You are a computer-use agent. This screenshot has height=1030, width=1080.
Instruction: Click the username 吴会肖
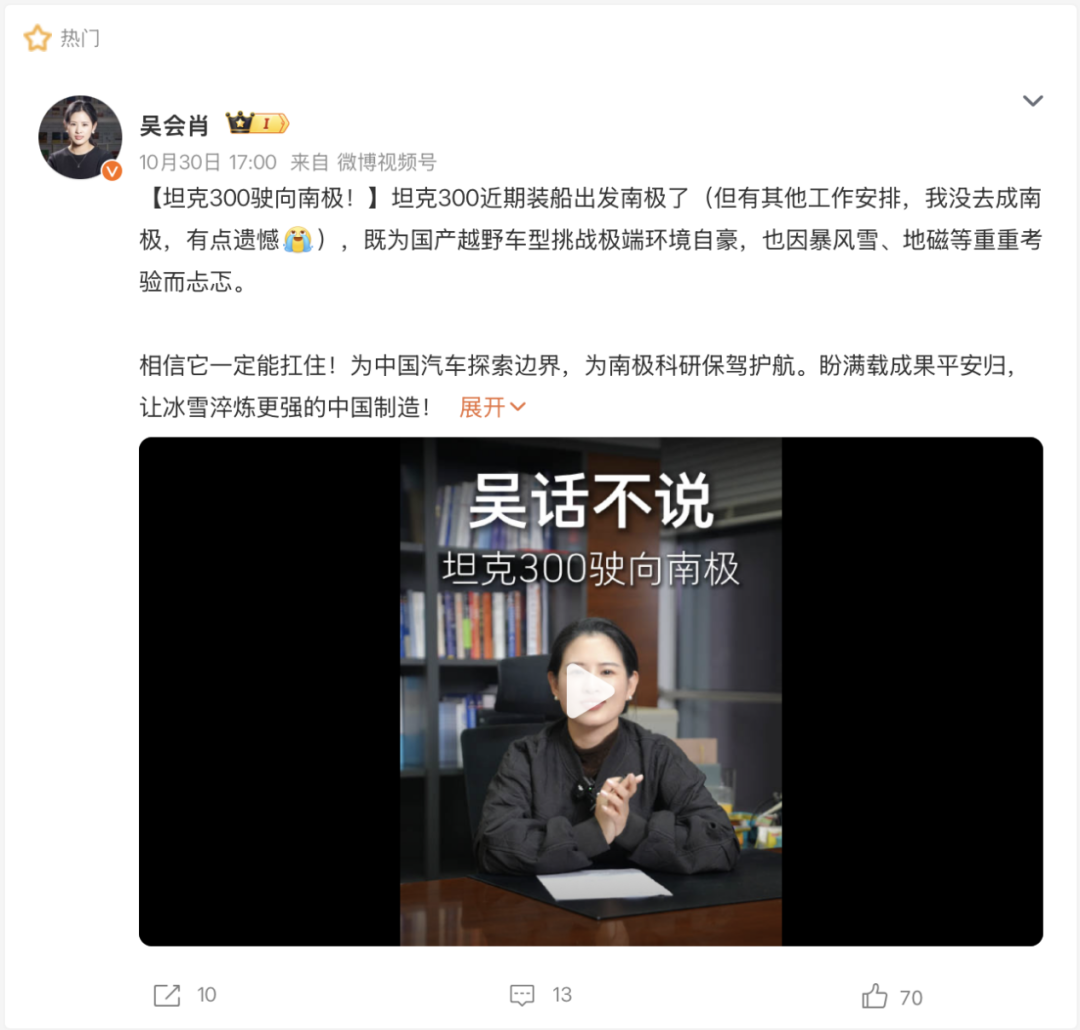(x=174, y=125)
